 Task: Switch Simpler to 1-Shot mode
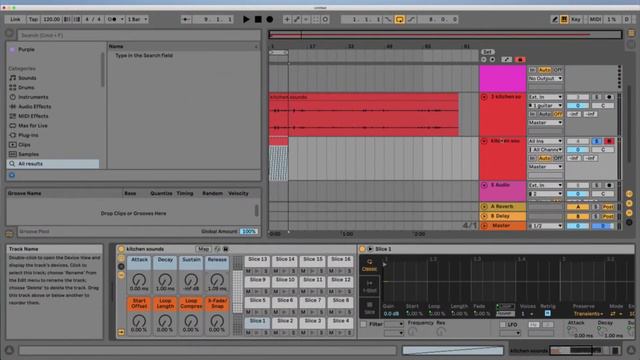pyautogui.click(x=369, y=287)
